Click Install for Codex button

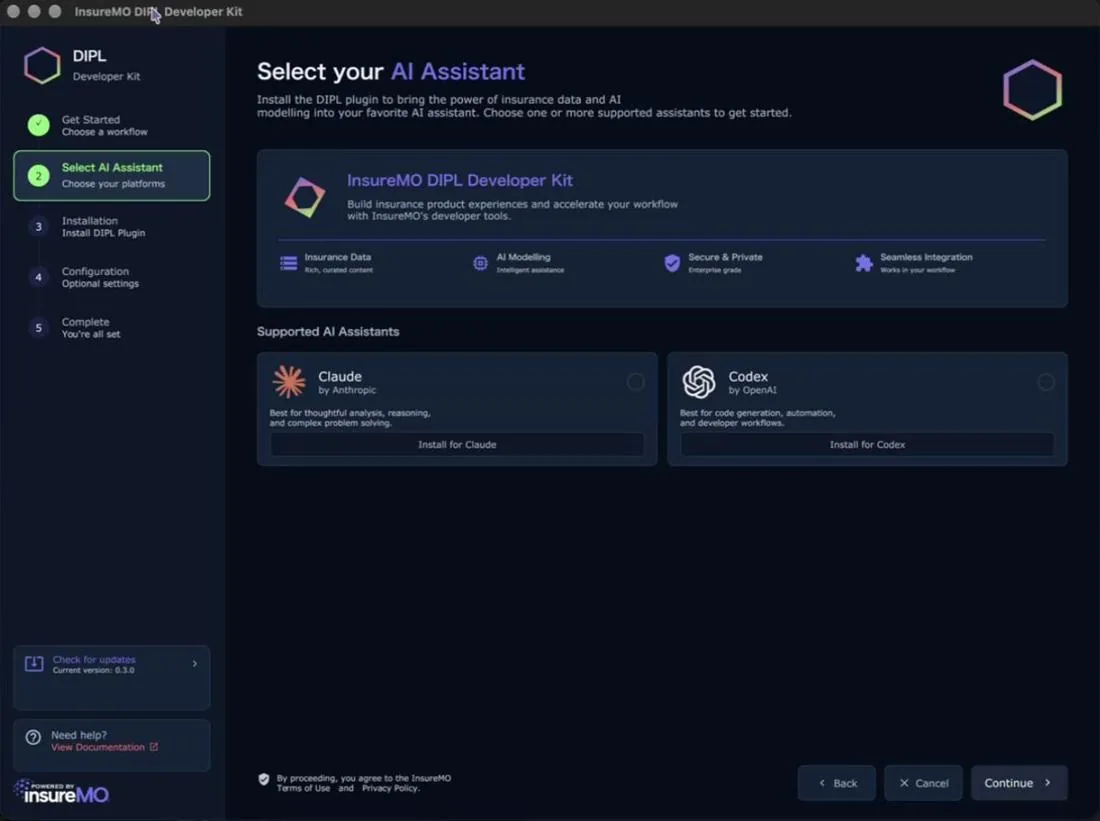867,444
